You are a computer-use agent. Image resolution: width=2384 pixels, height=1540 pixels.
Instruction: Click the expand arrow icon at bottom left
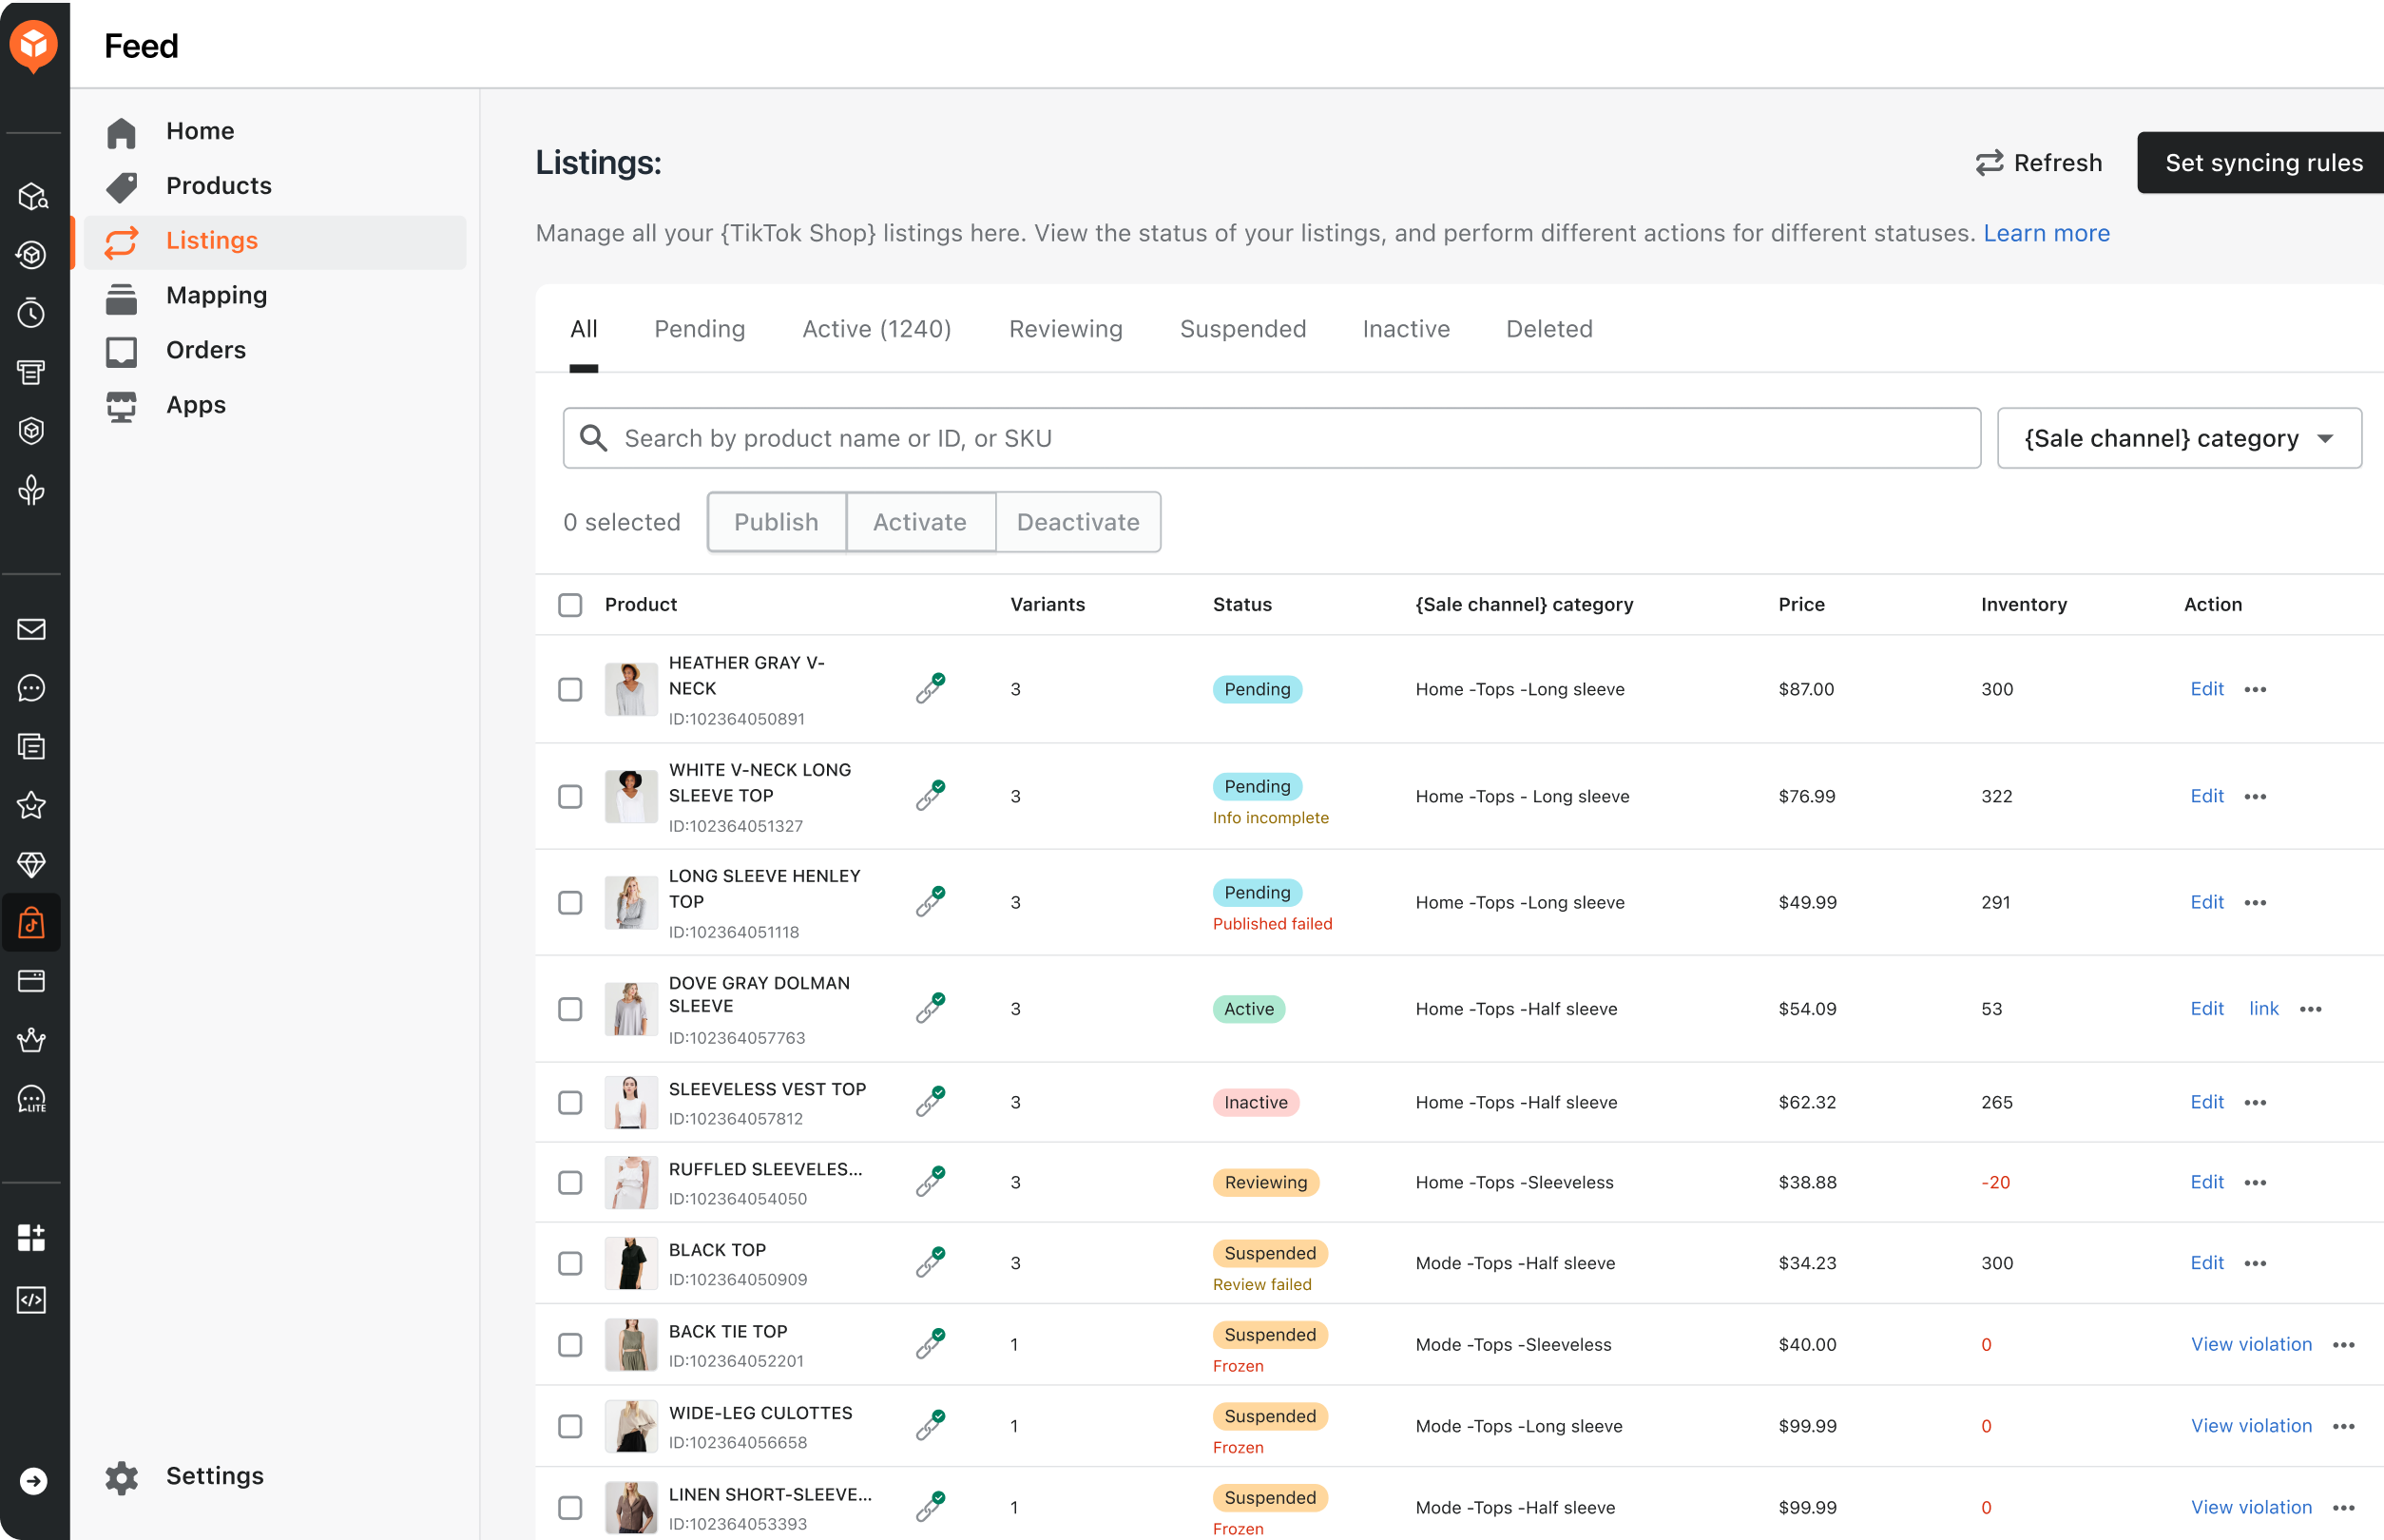tap(33, 1480)
